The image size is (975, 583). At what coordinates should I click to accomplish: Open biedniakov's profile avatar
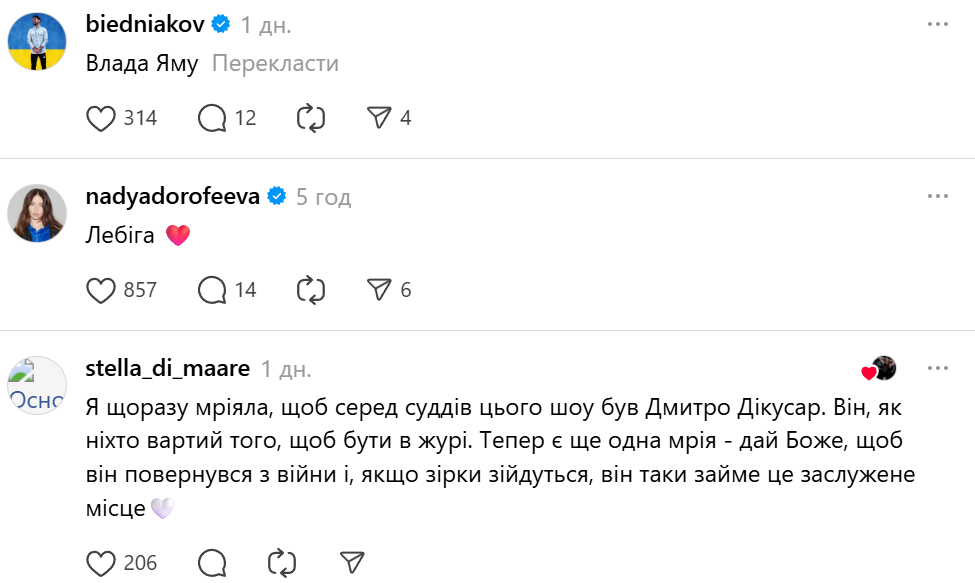pyautogui.click(x=38, y=41)
